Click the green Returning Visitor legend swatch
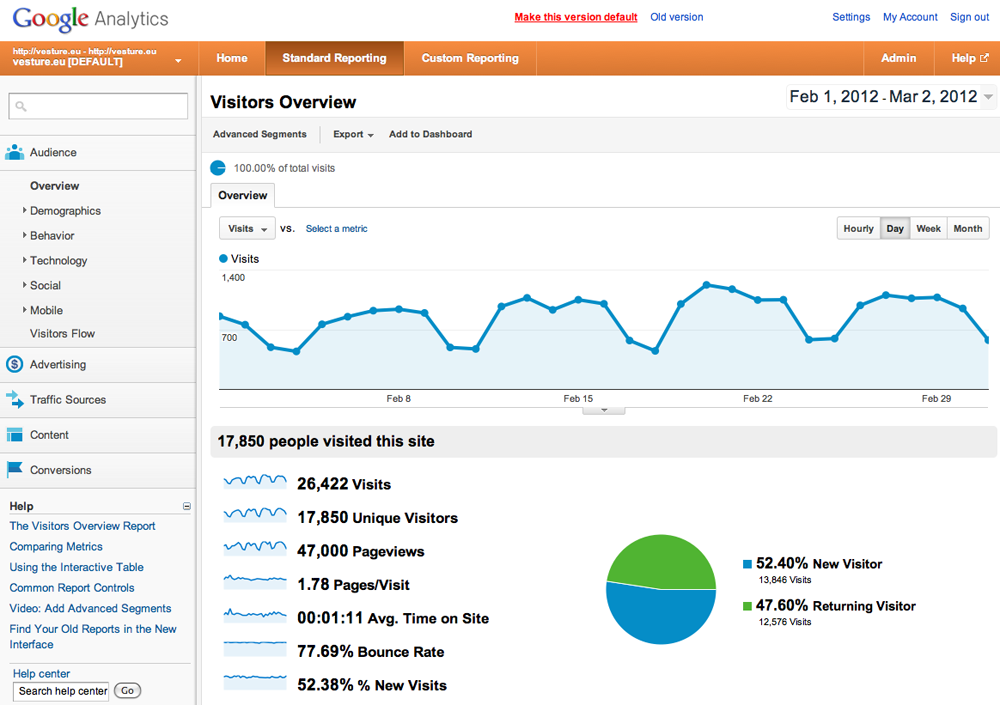1000x705 pixels. click(x=747, y=606)
